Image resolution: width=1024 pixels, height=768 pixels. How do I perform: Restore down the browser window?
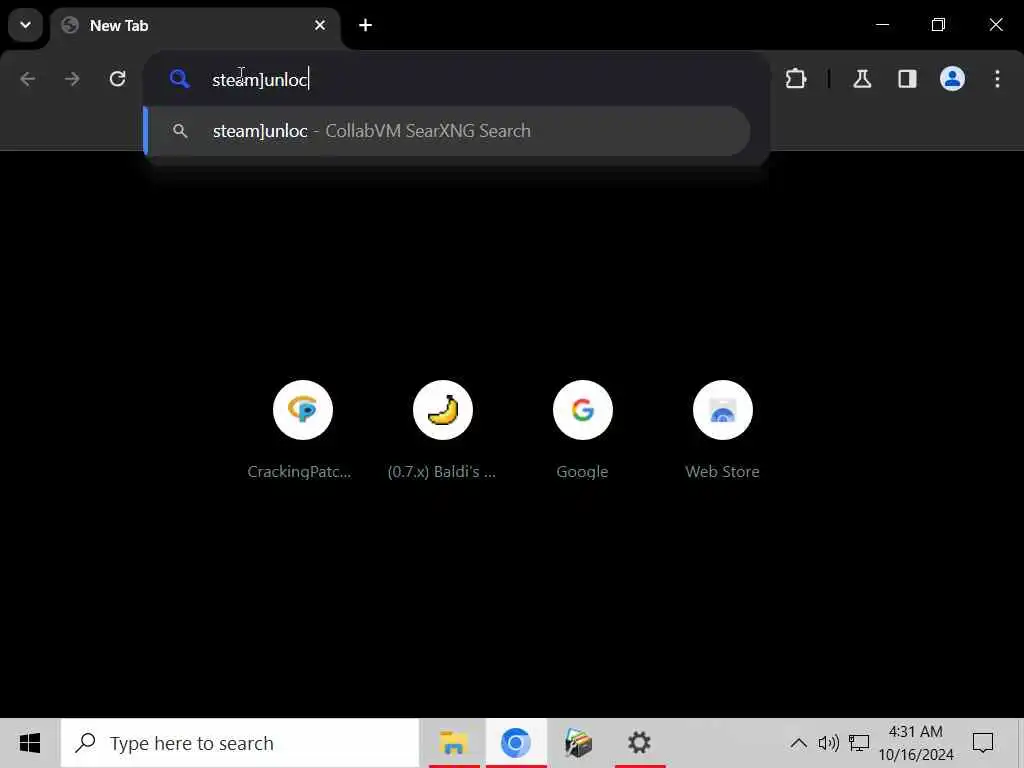[938, 25]
